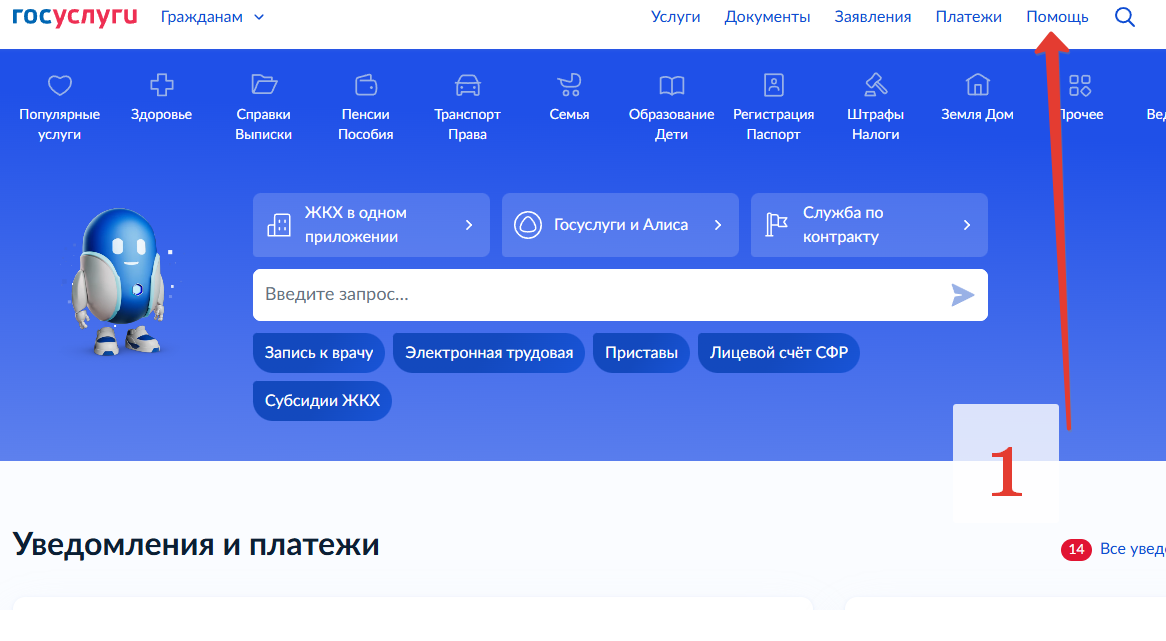Click the magnifier search icon

tap(1124, 17)
